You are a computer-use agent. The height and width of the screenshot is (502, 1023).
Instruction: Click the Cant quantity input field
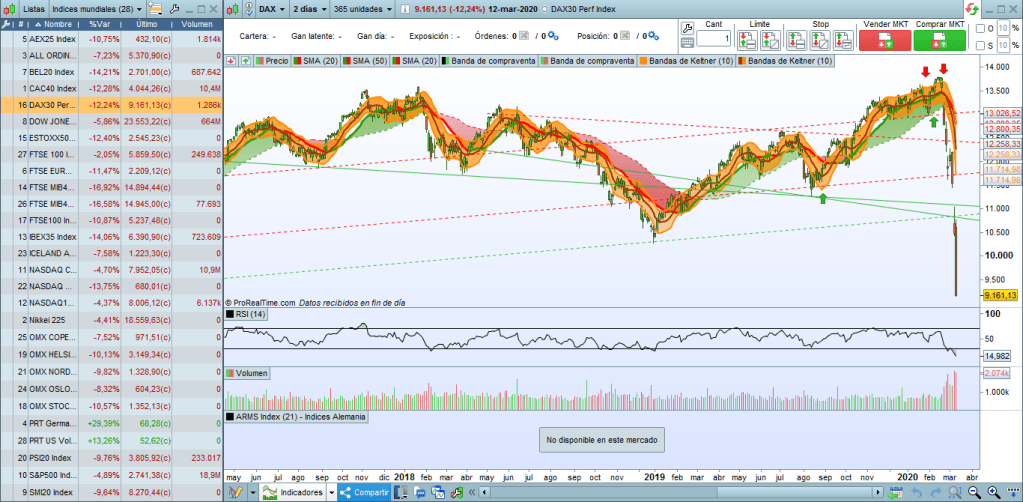pyautogui.click(x=713, y=39)
